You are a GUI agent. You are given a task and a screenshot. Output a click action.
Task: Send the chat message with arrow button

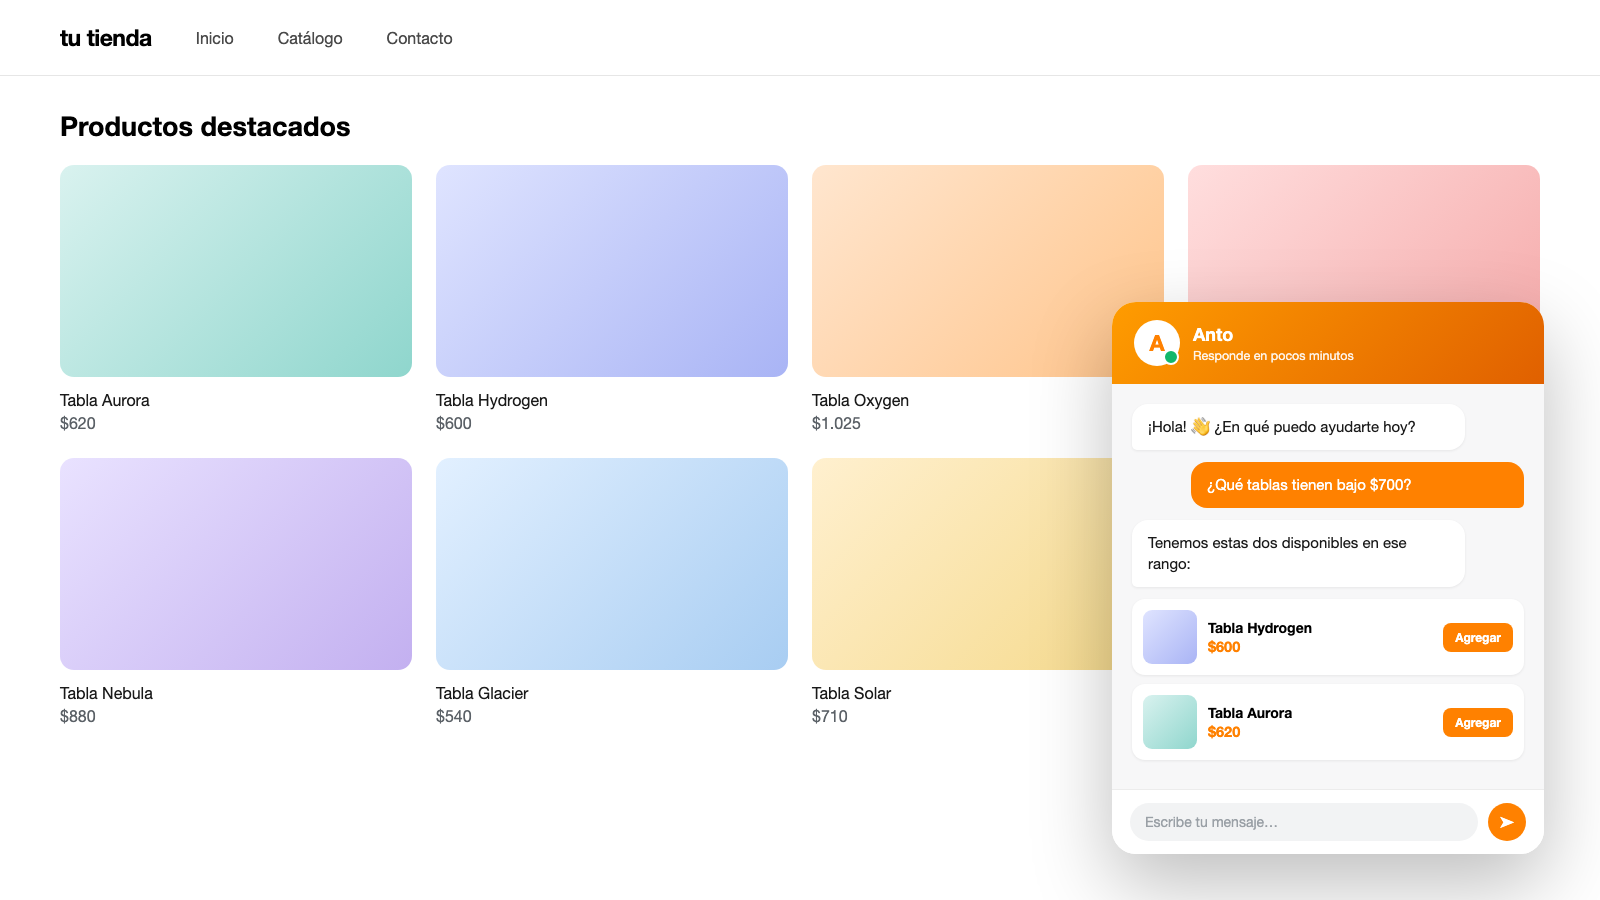point(1506,822)
